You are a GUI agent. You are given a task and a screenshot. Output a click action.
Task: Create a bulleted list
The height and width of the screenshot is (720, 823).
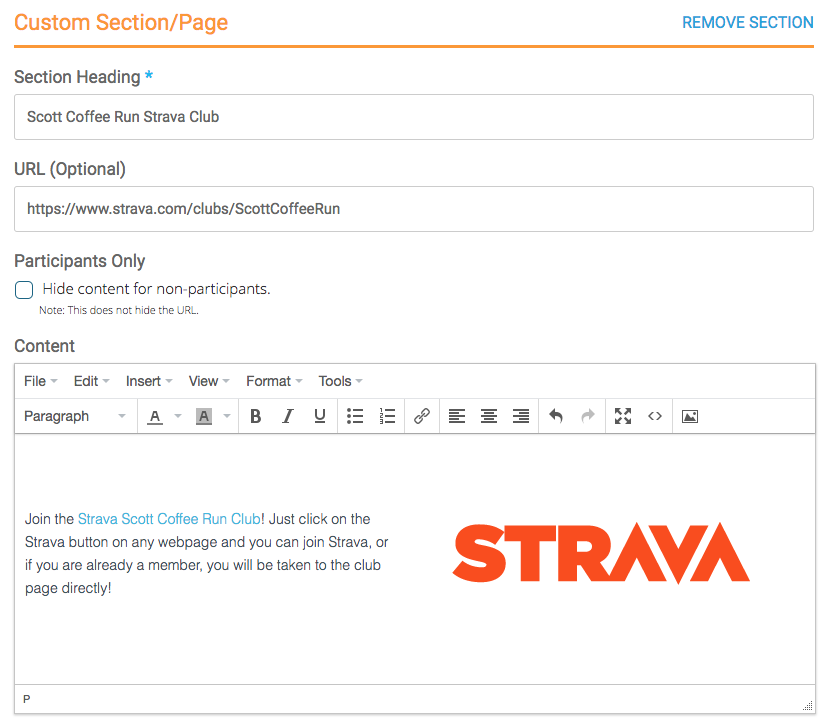(355, 416)
